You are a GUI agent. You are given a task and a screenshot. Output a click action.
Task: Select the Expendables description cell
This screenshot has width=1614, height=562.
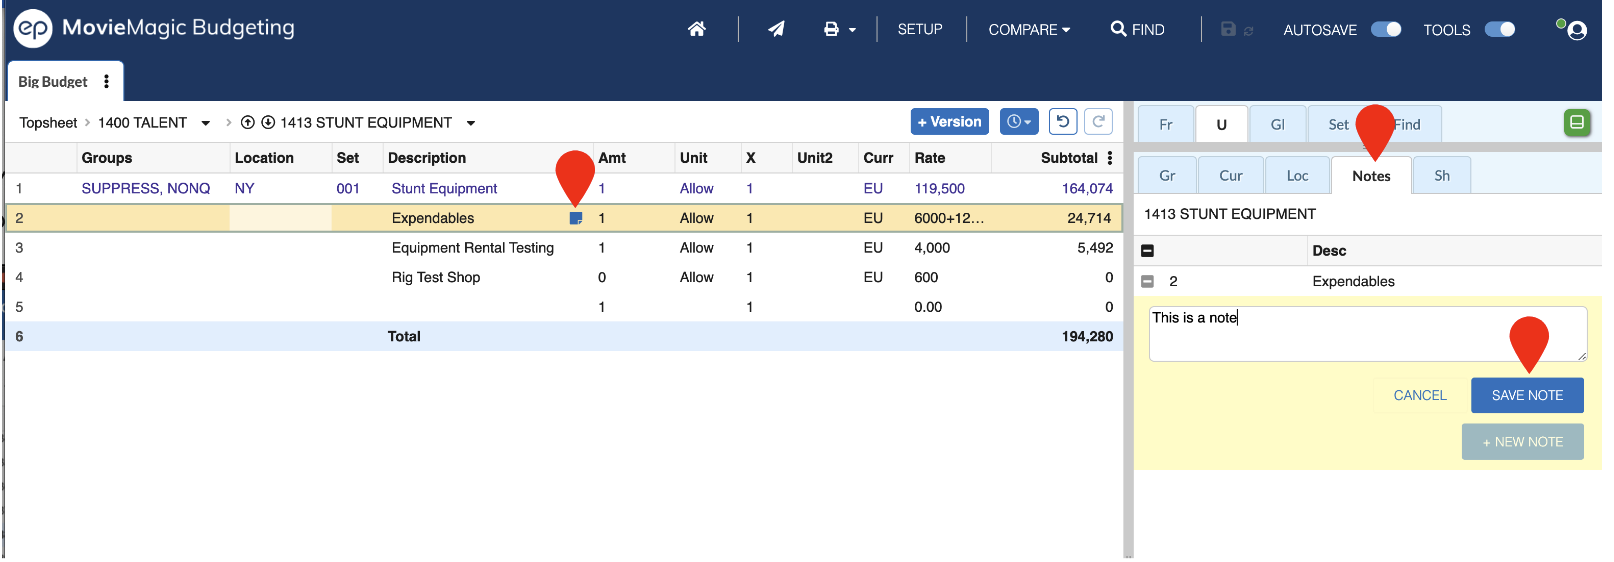(x=433, y=218)
